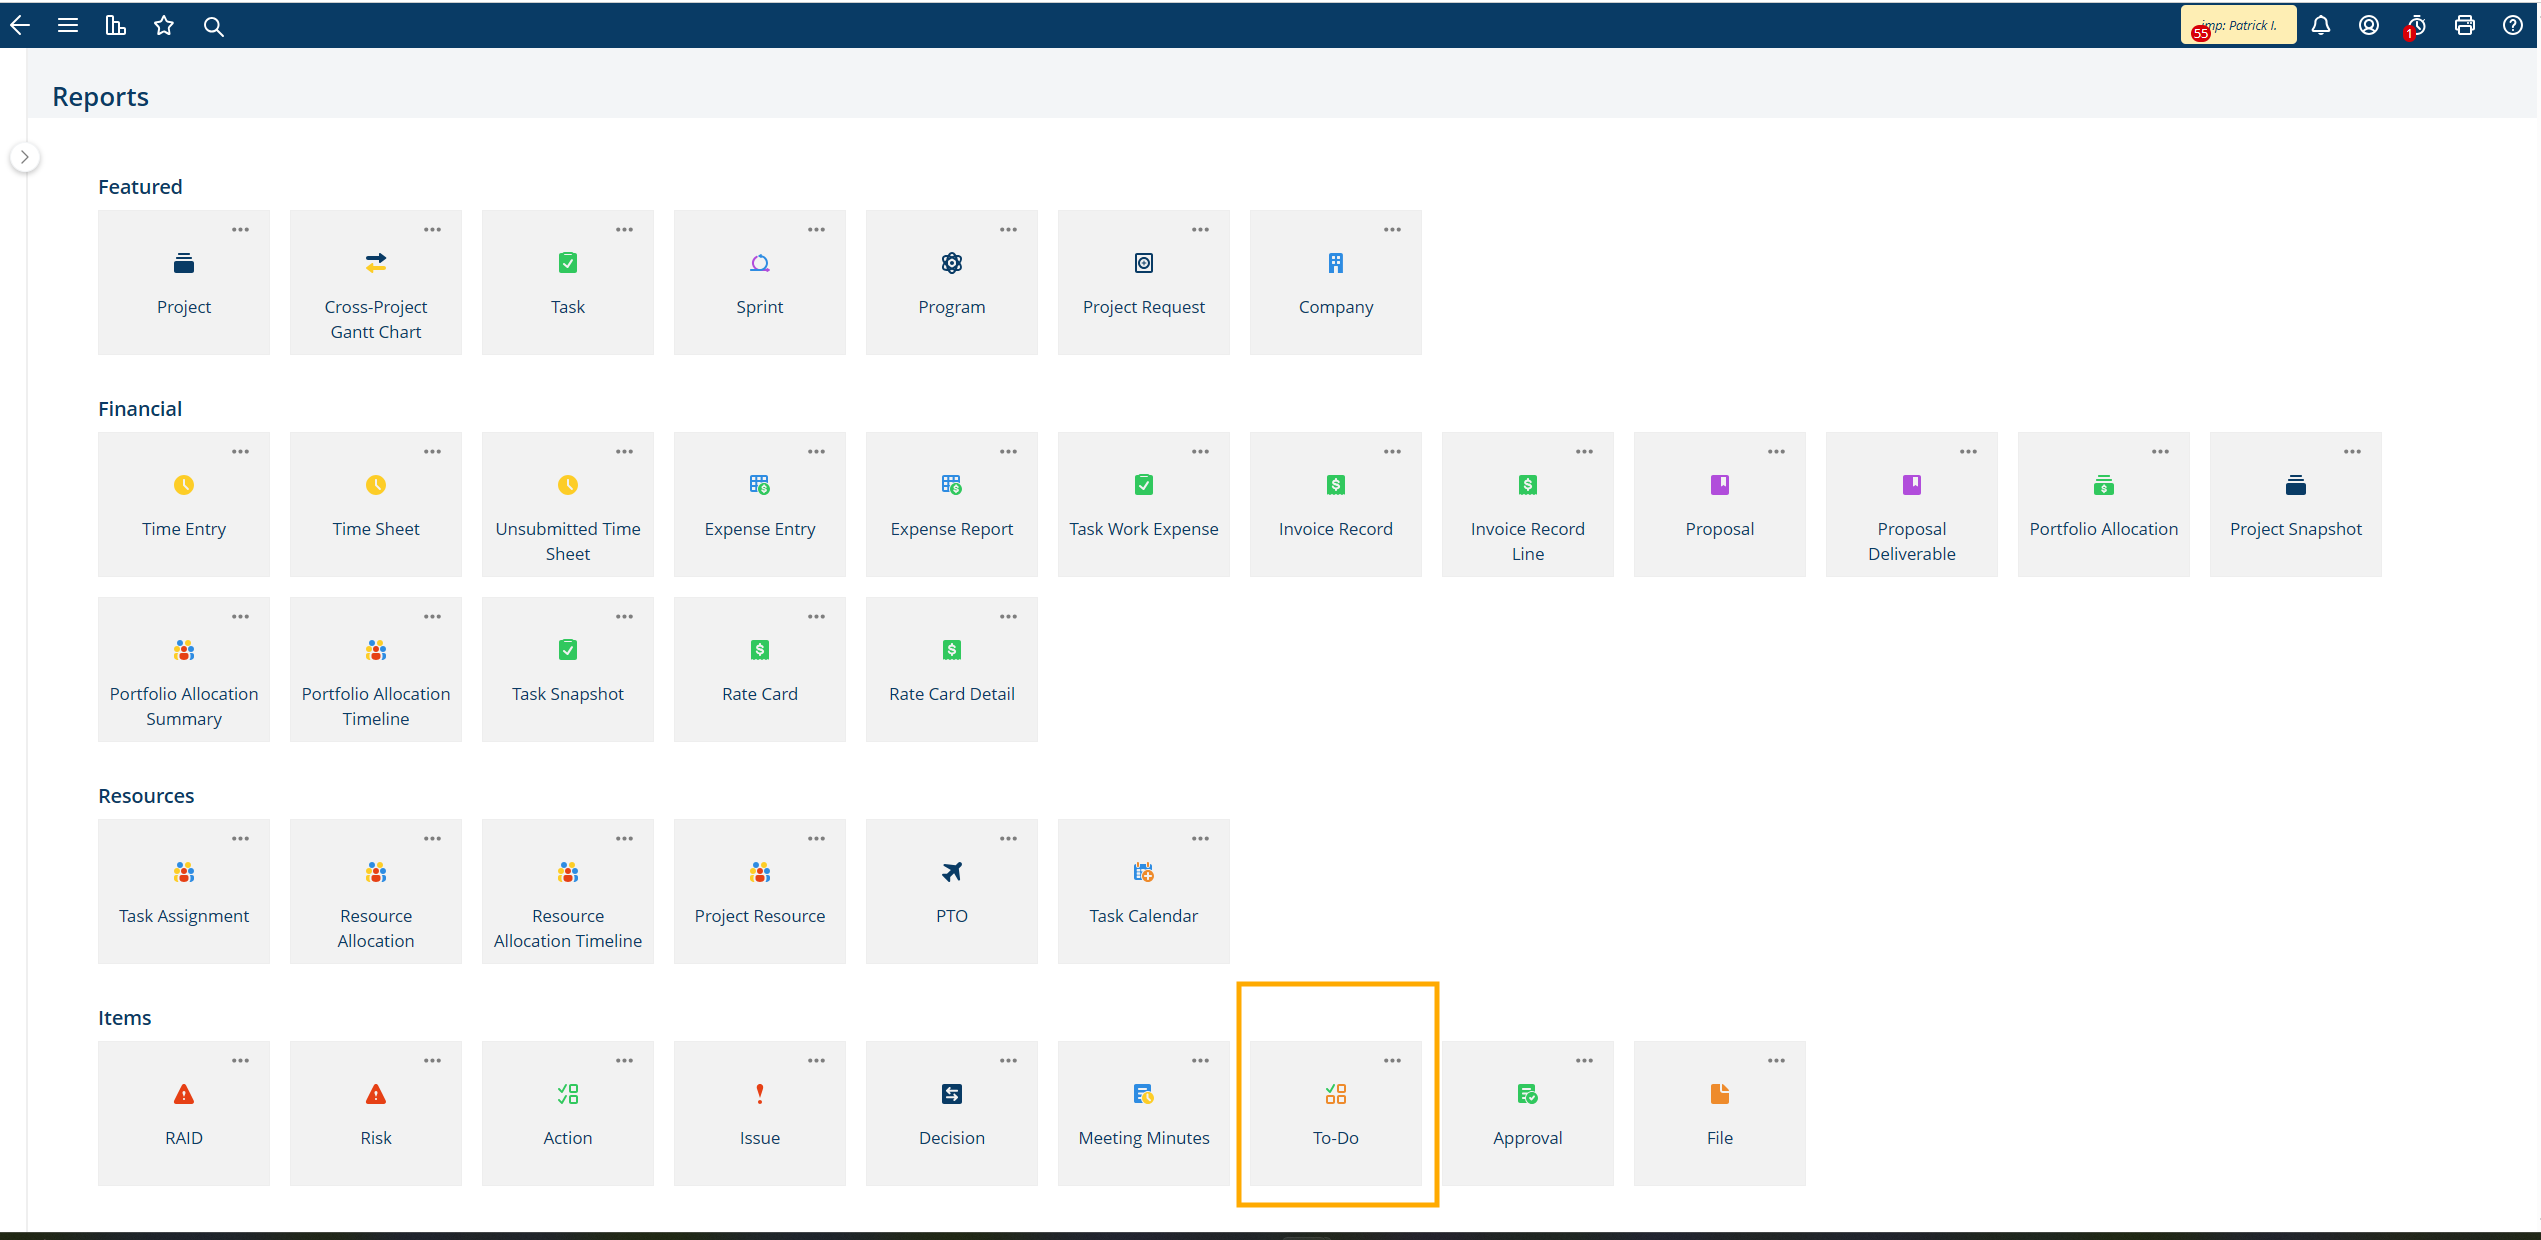The width and height of the screenshot is (2541, 1240).
Task: Open the timer icon with red badge
Action: click(x=2416, y=26)
